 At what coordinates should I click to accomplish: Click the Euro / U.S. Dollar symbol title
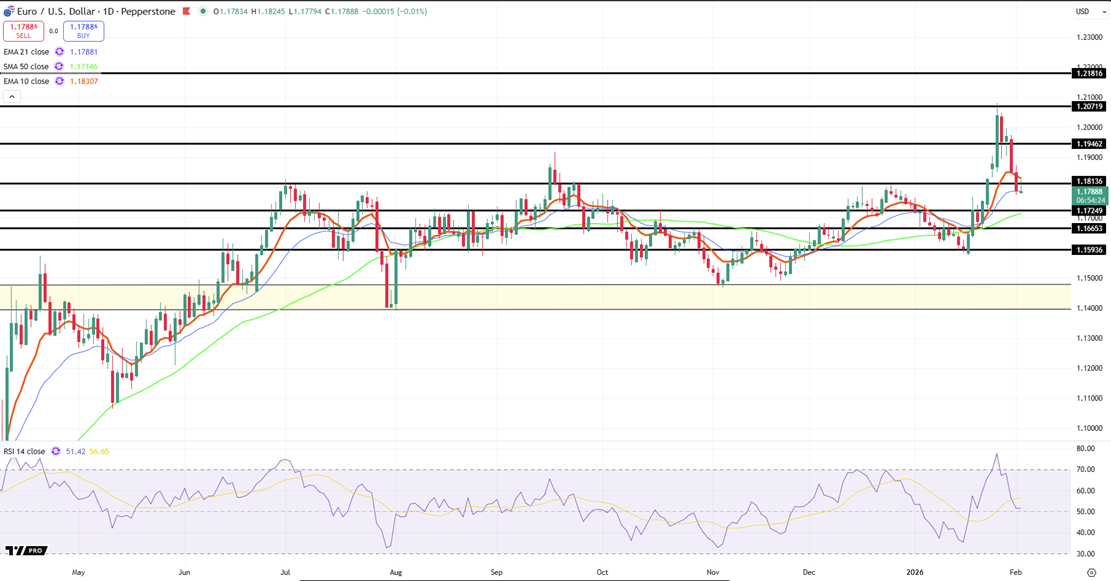coord(60,11)
